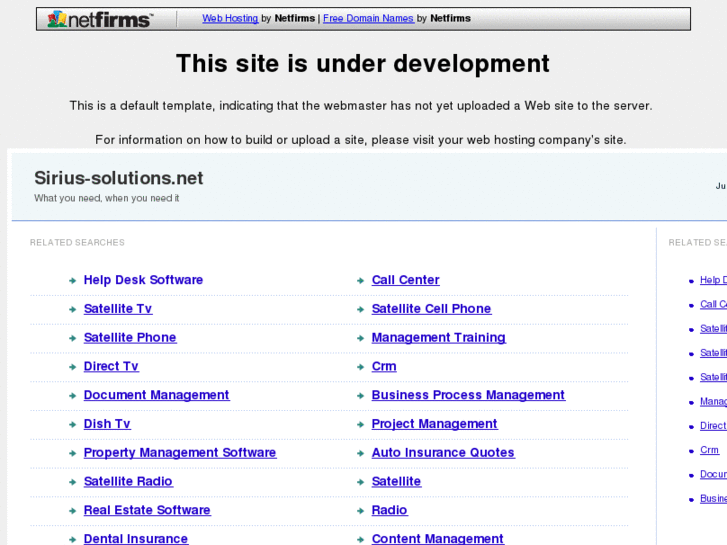Click arrow icon beside Call Center

[360, 281]
